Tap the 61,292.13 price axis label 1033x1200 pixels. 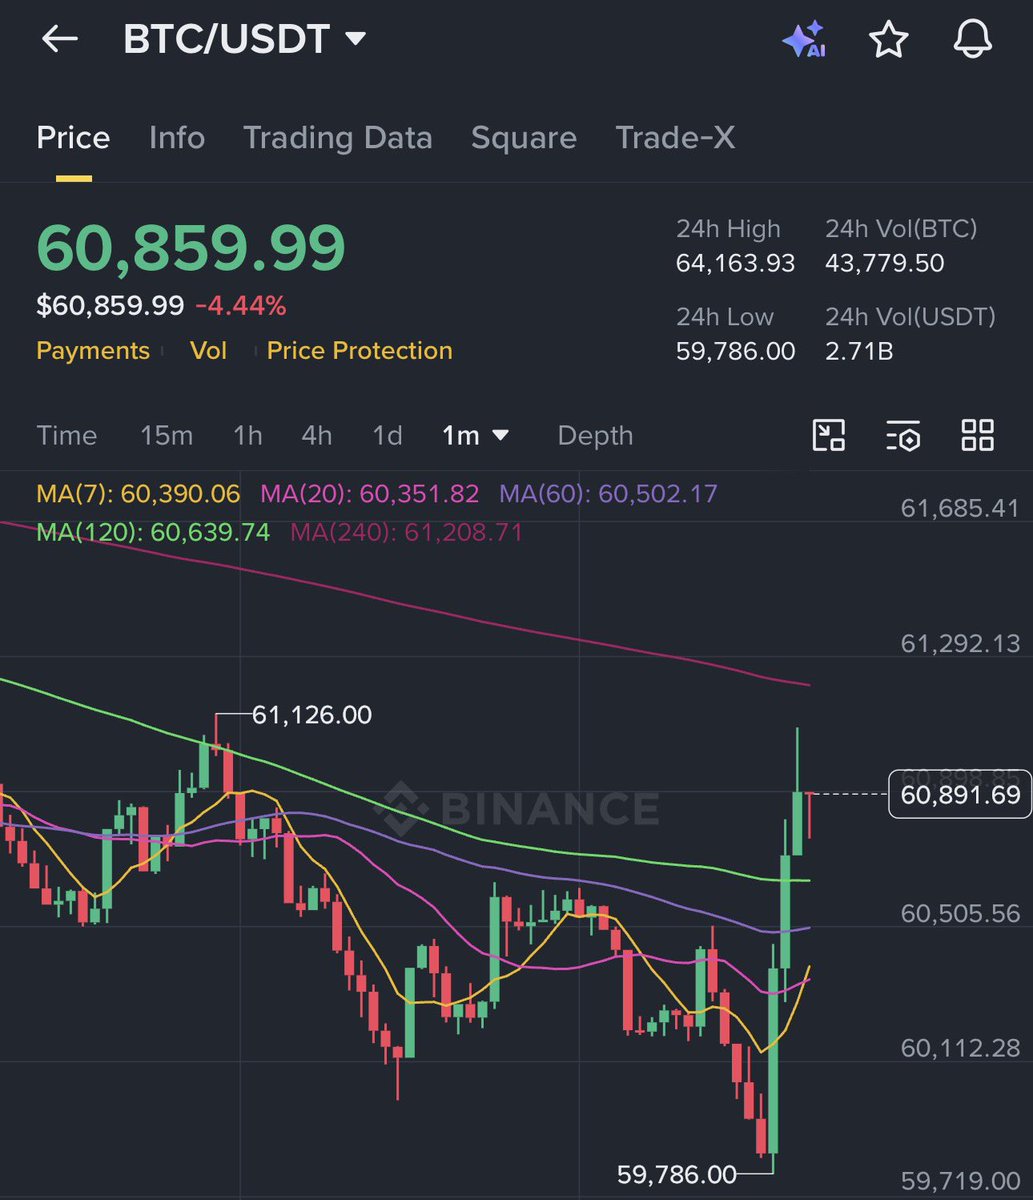click(x=960, y=643)
